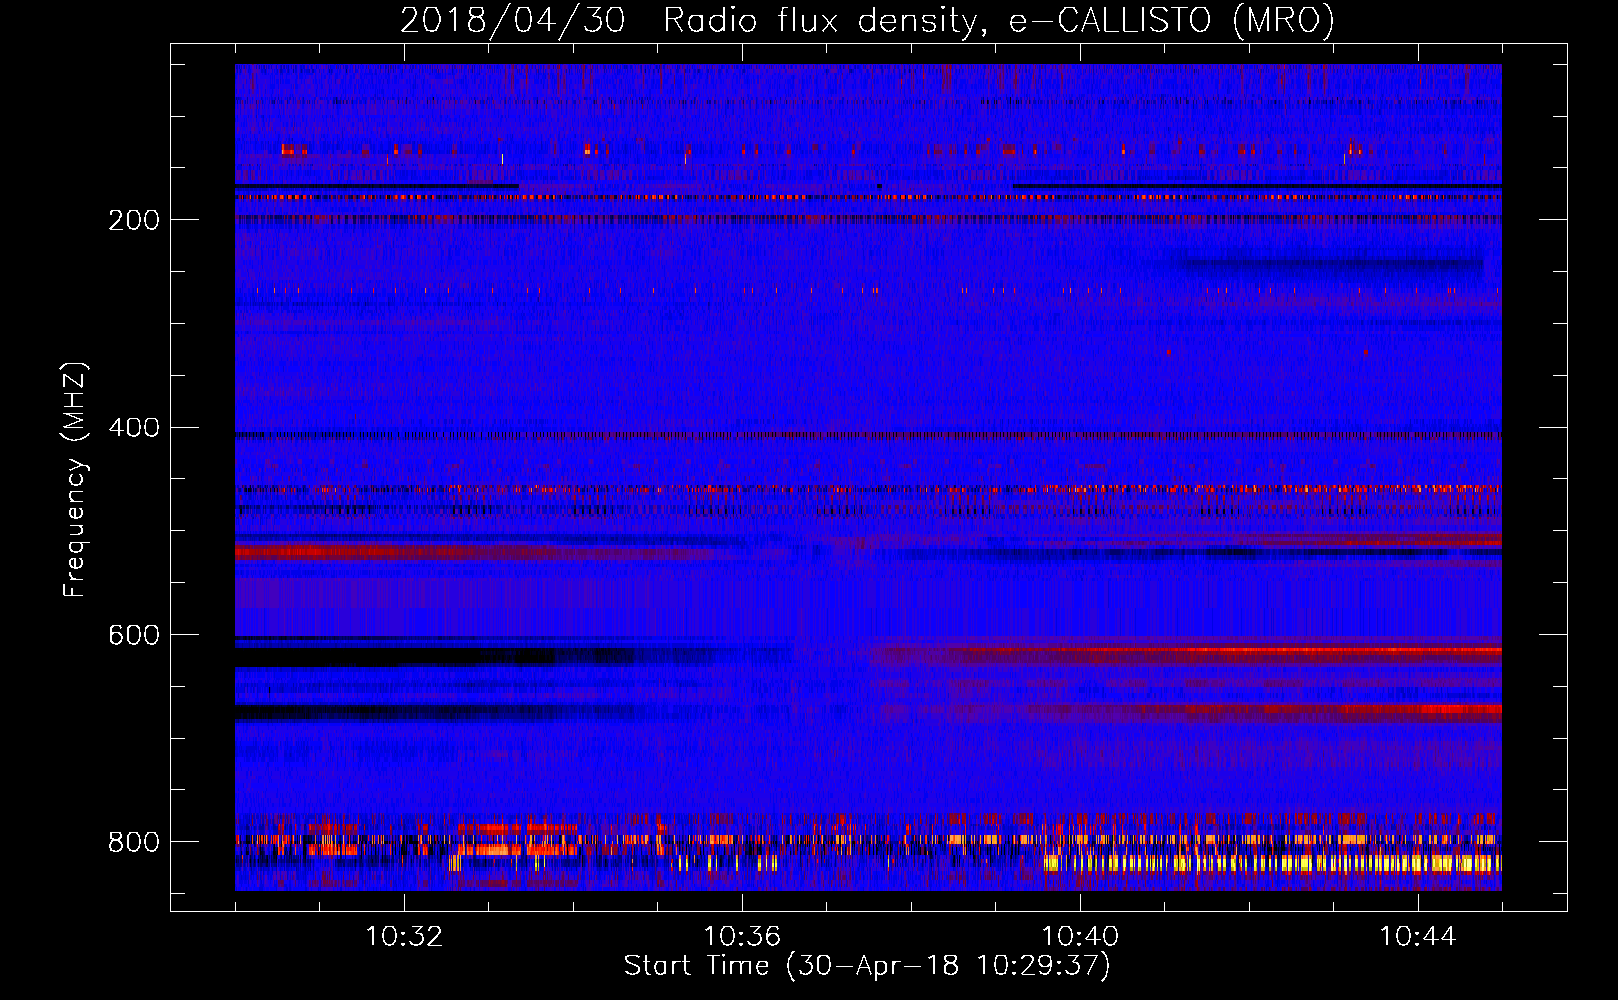The image size is (1618, 1000).
Task: Click the date '2018/04/30' in the title
Action: (513, 21)
